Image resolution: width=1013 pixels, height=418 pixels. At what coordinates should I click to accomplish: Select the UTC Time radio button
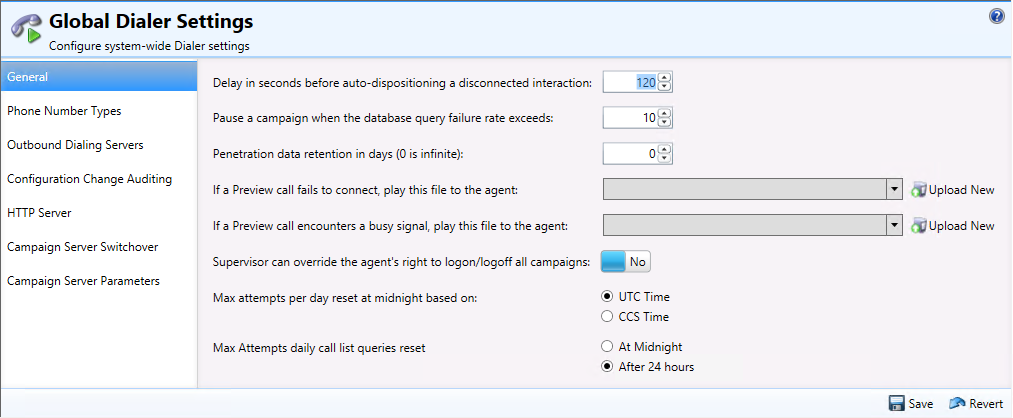[607, 296]
